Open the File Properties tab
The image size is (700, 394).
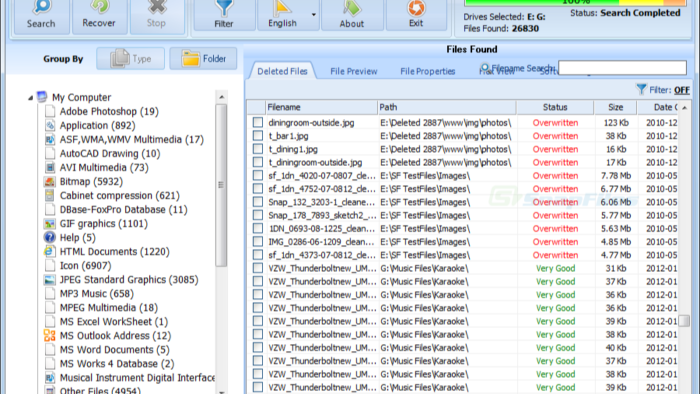[x=428, y=71]
